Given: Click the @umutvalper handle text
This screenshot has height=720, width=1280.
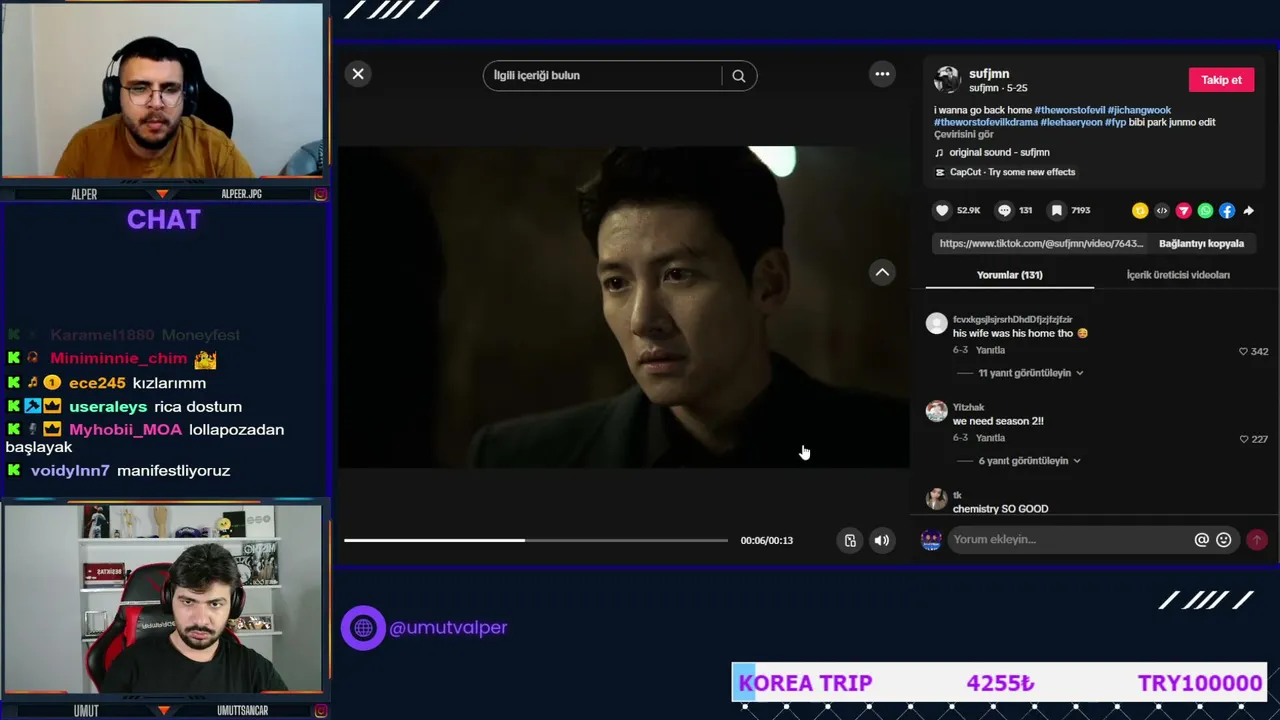Looking at the screenshot, I should 448,628.
